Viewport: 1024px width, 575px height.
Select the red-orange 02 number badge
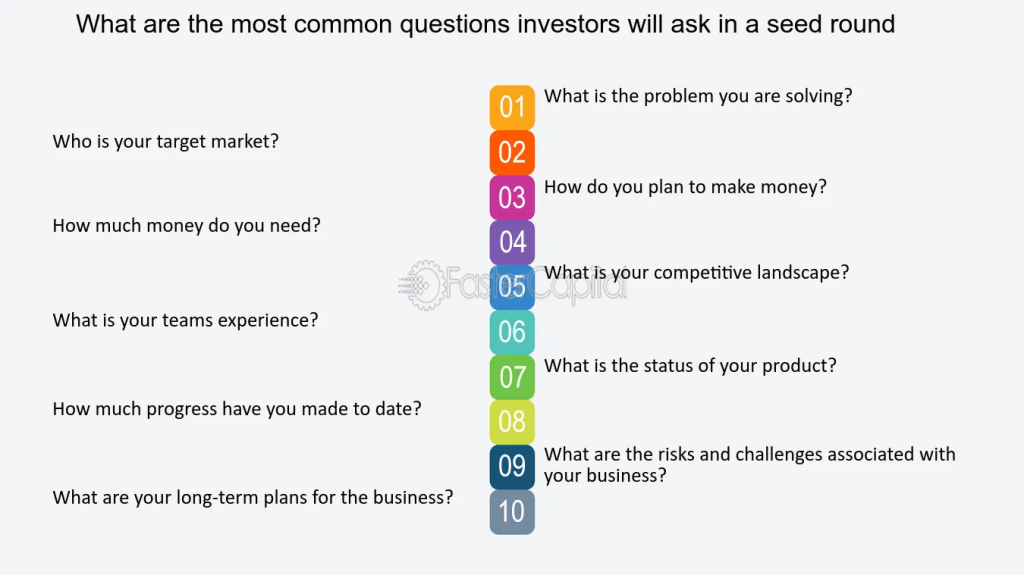(512, 152)
